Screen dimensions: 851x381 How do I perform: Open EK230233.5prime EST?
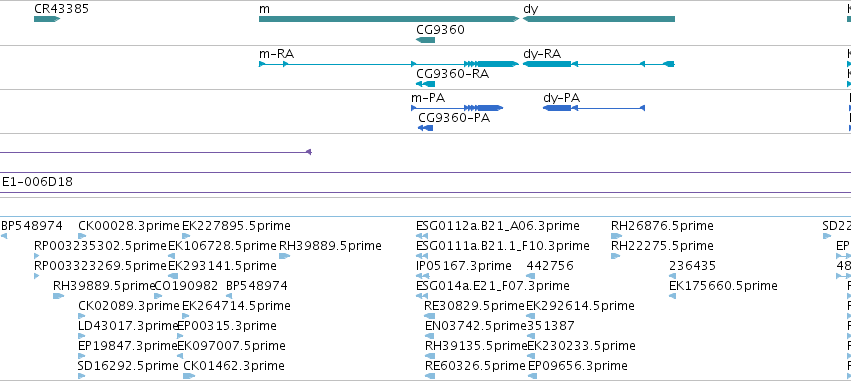(582, 346)
